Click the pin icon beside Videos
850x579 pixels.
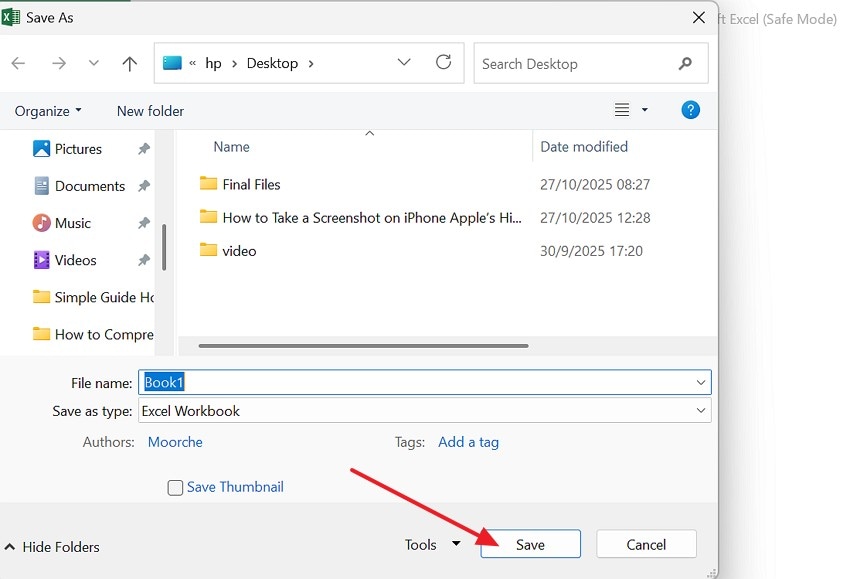[x=144, y=260]
